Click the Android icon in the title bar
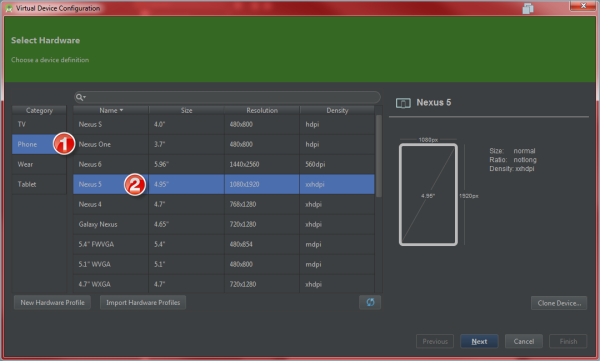600x361 pixels. point(8,8)
